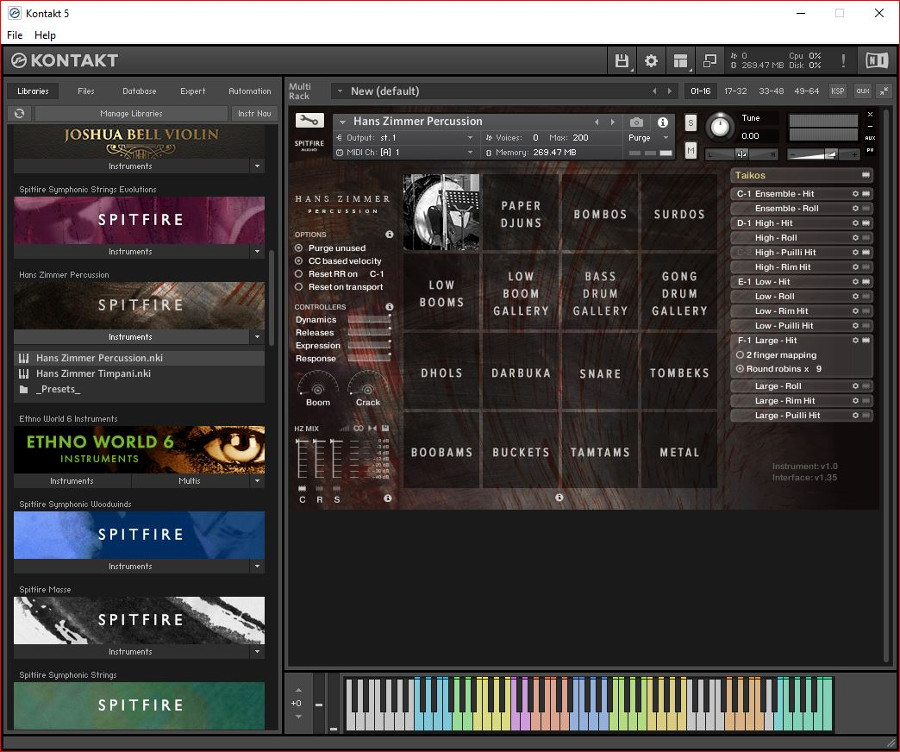Expand Symphonic Strings Evolutions Instruments arrow
Screen dimensions: 900x752
(x=257, y=251)
